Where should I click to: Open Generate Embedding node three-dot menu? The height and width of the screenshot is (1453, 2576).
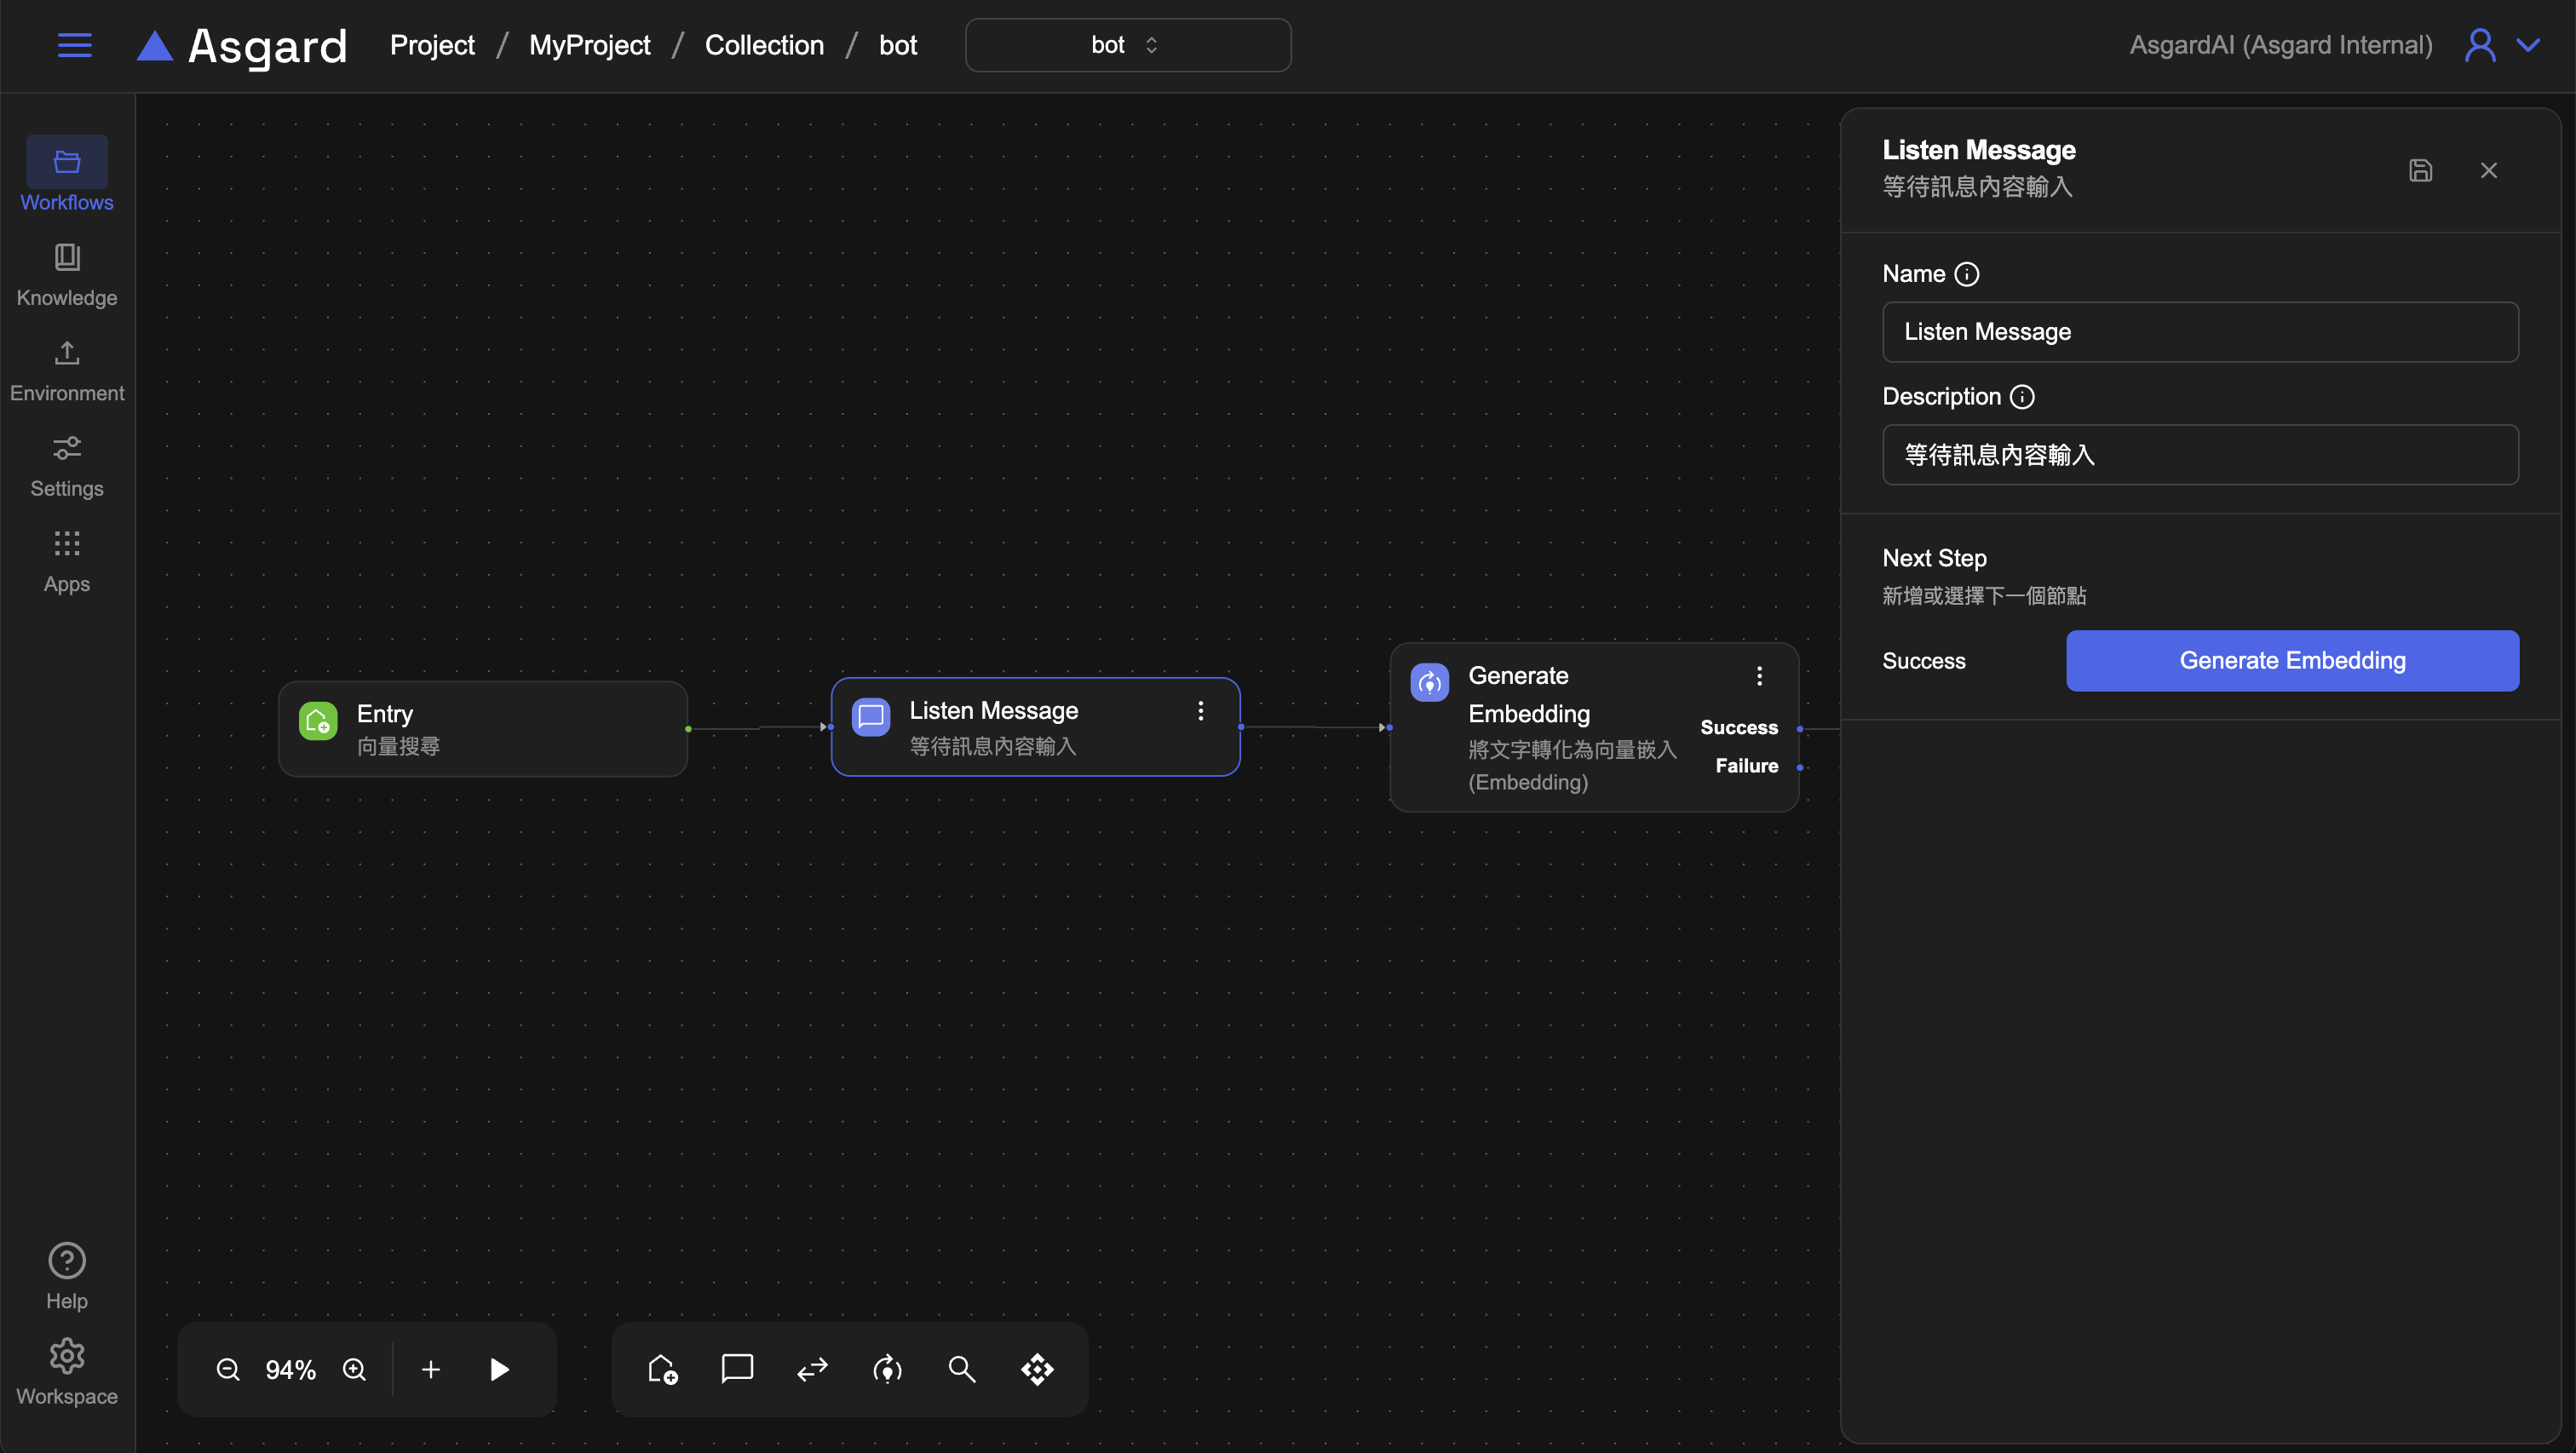pyautogui.click(x=1759, y=676)
